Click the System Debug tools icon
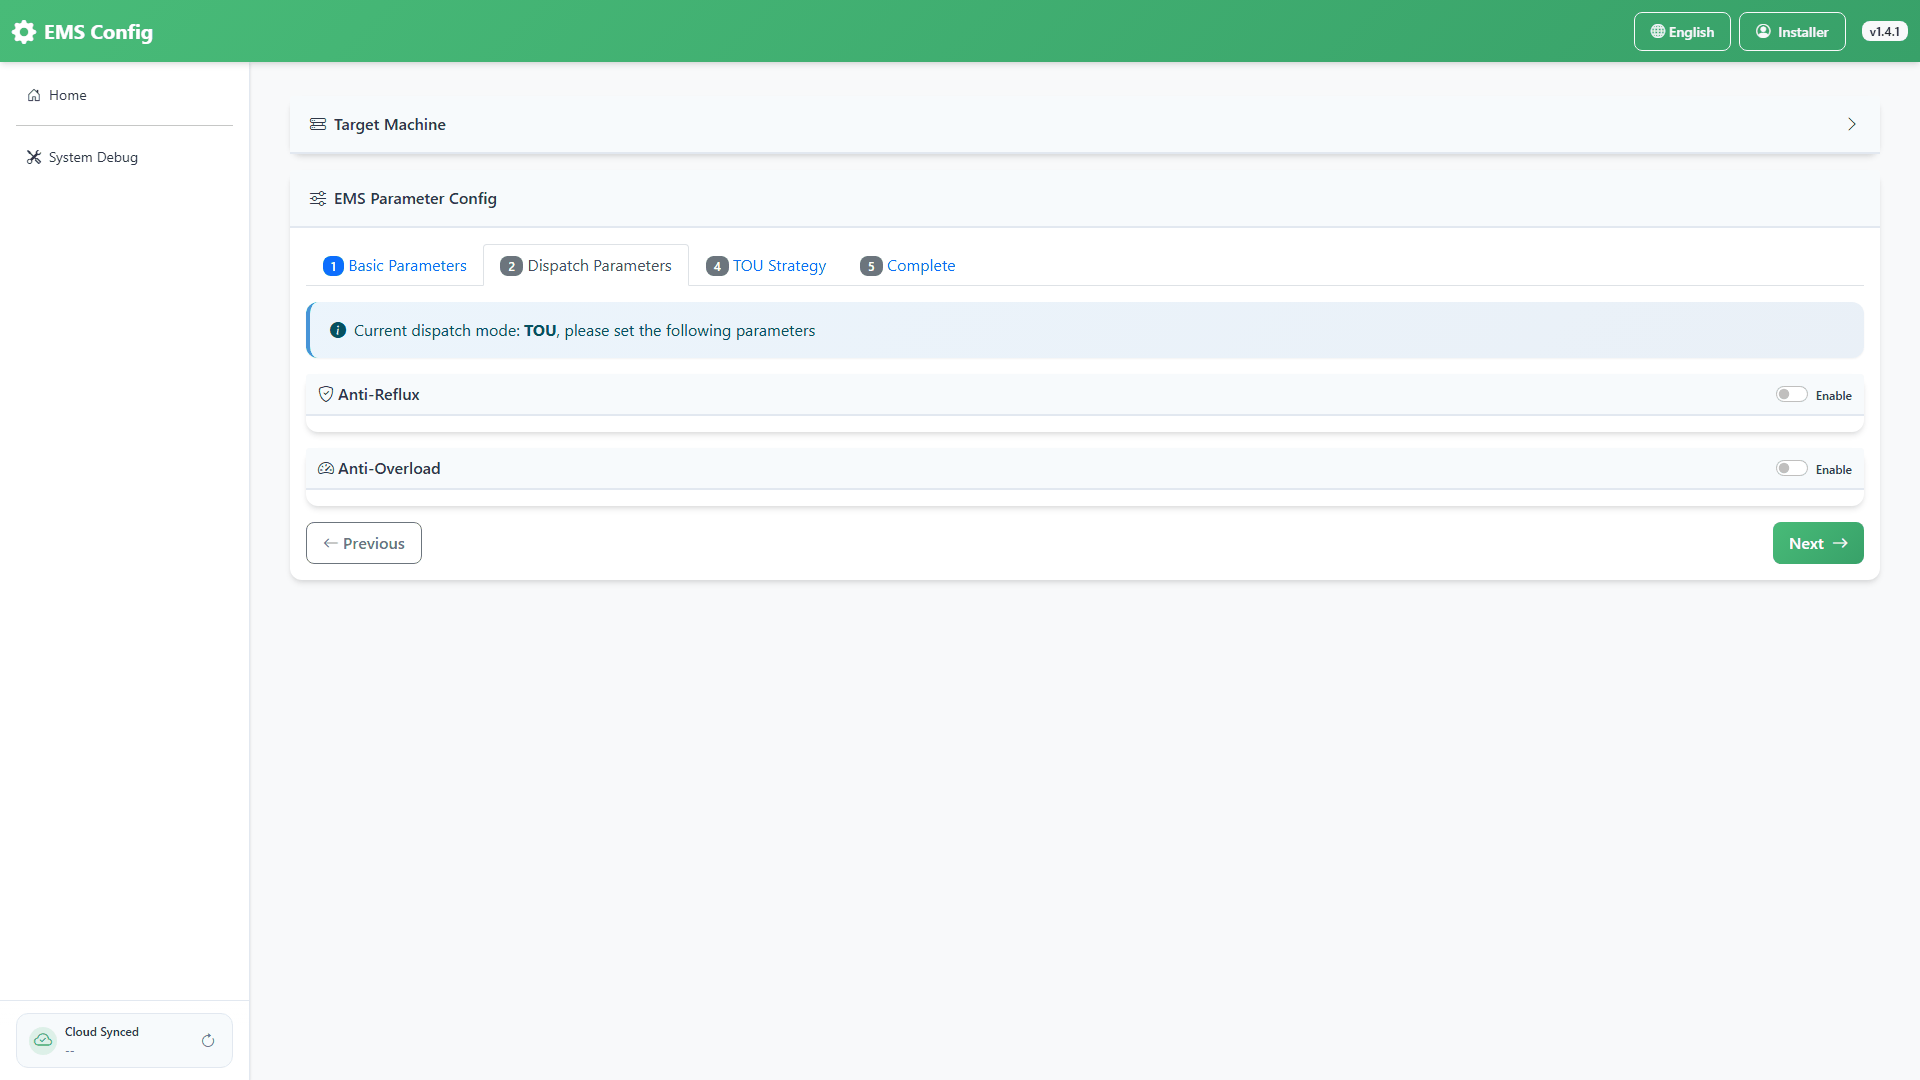Screen dimensions: 1920x1080 tap(34, 157)
